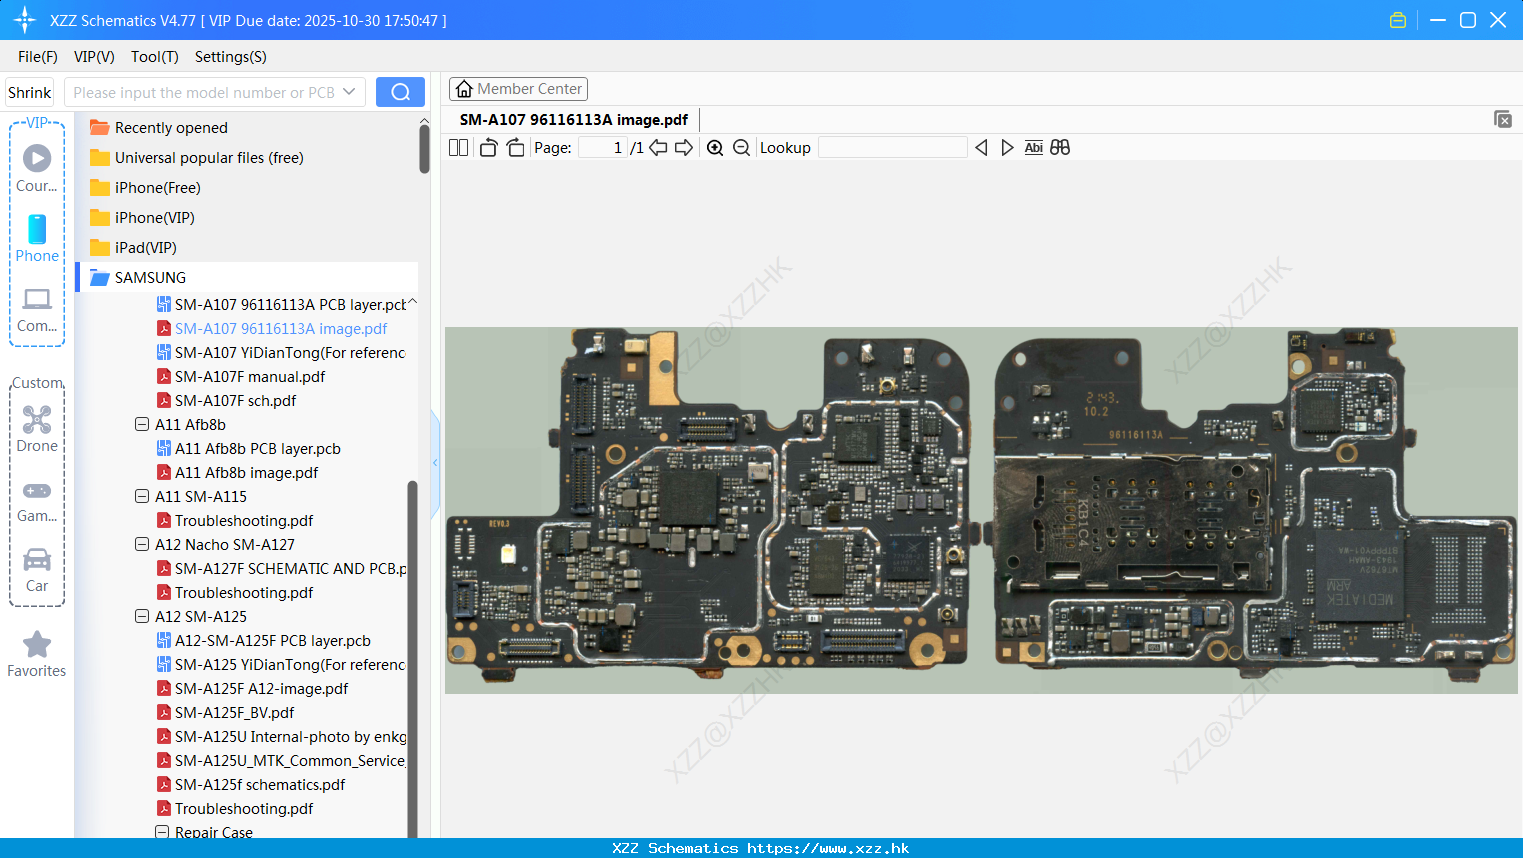Open Member Center
This screenshot has height=858, width=1523.
tap(518, 89)
